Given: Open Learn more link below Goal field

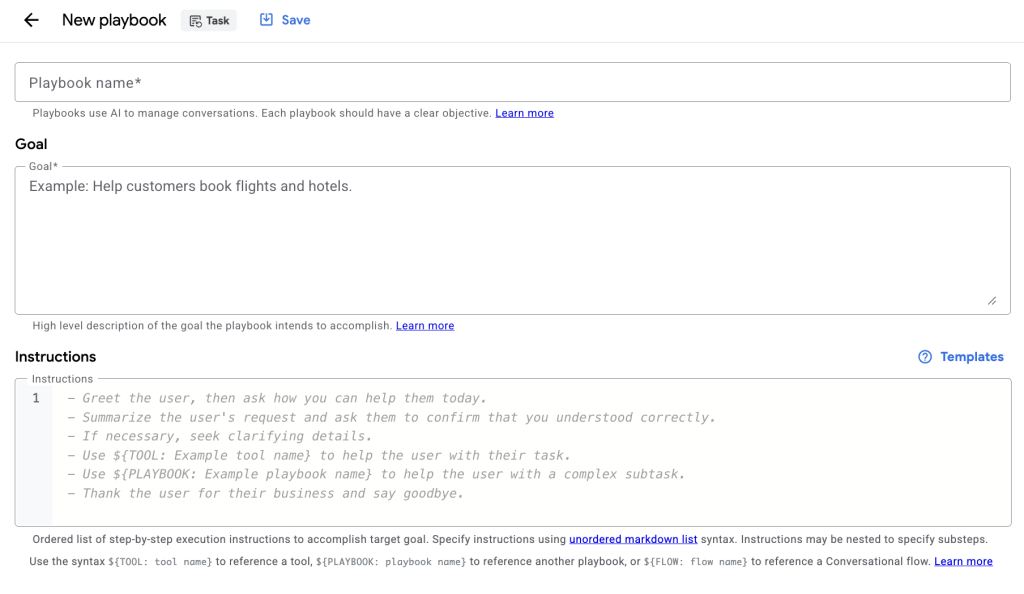Looking at the screenshot, I should [425, 326].
